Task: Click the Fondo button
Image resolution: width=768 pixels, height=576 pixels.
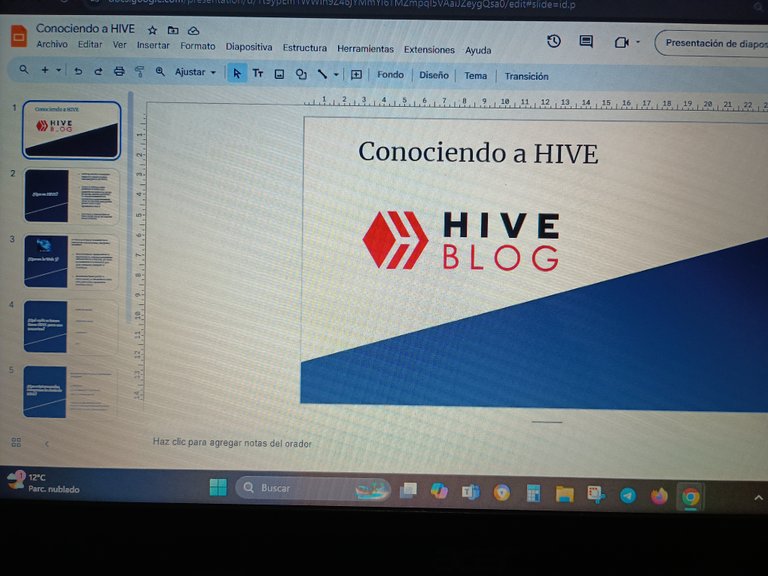Action: [390, 75]
